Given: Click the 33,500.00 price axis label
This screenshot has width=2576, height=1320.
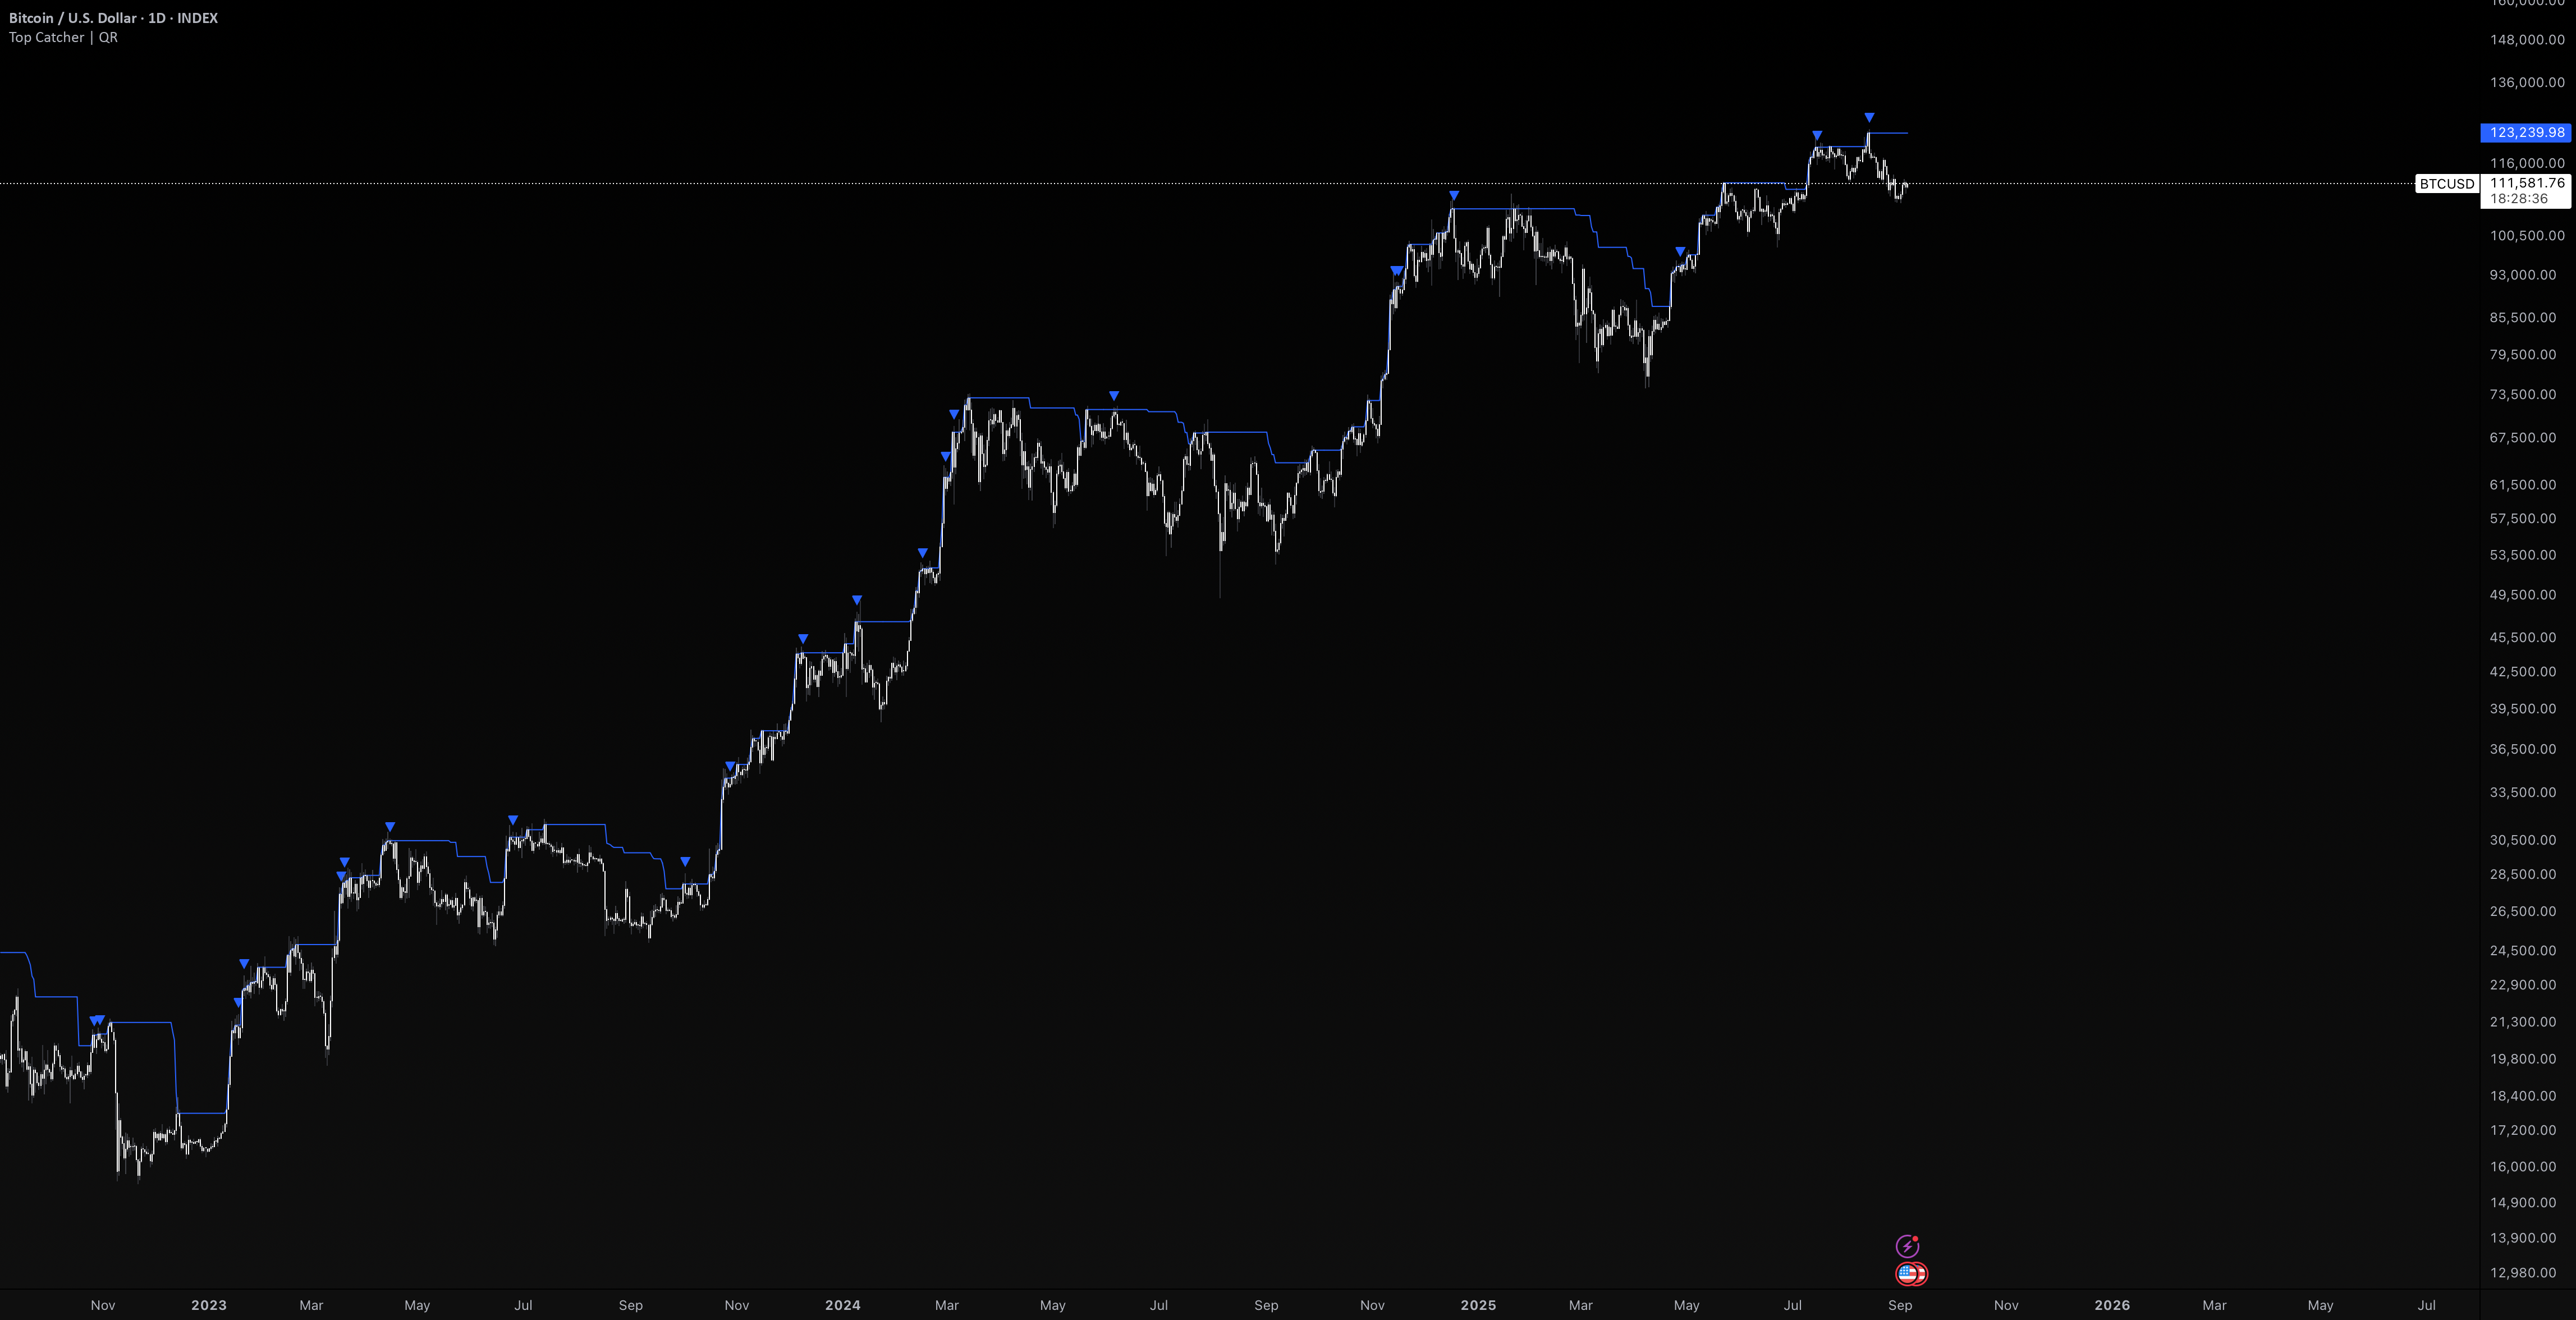Looking at the screenshot, I should point(2523,792).
